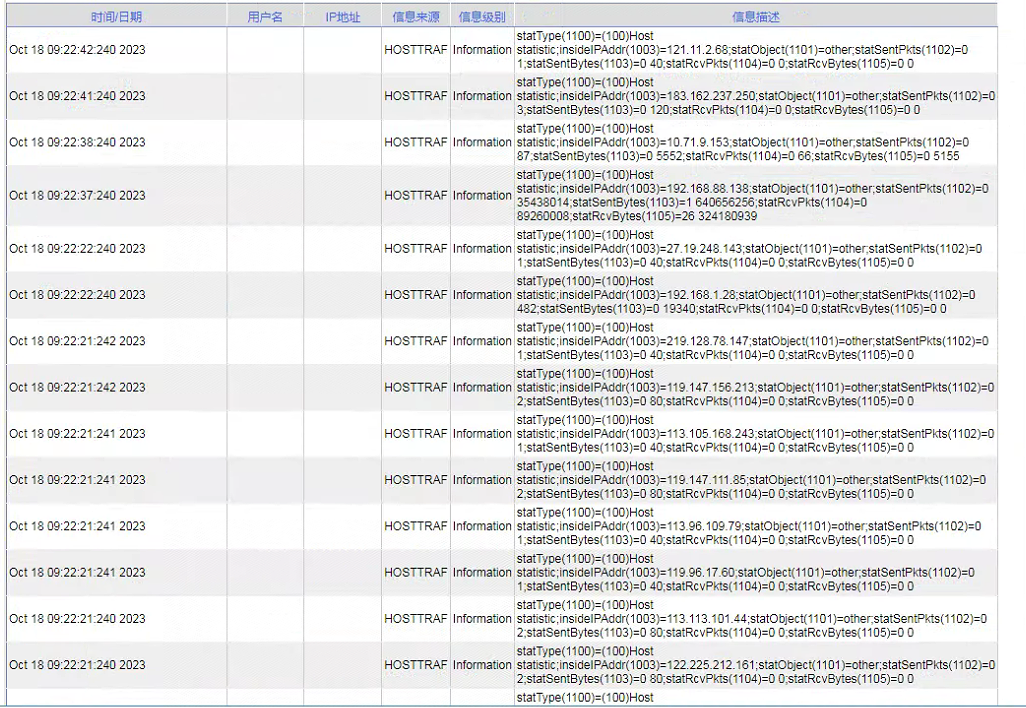Image resolution: width=1026 pixels, height=708 pixels.
Task: Click Information in the 27.19.248.143 row
Action: point(482,249)
